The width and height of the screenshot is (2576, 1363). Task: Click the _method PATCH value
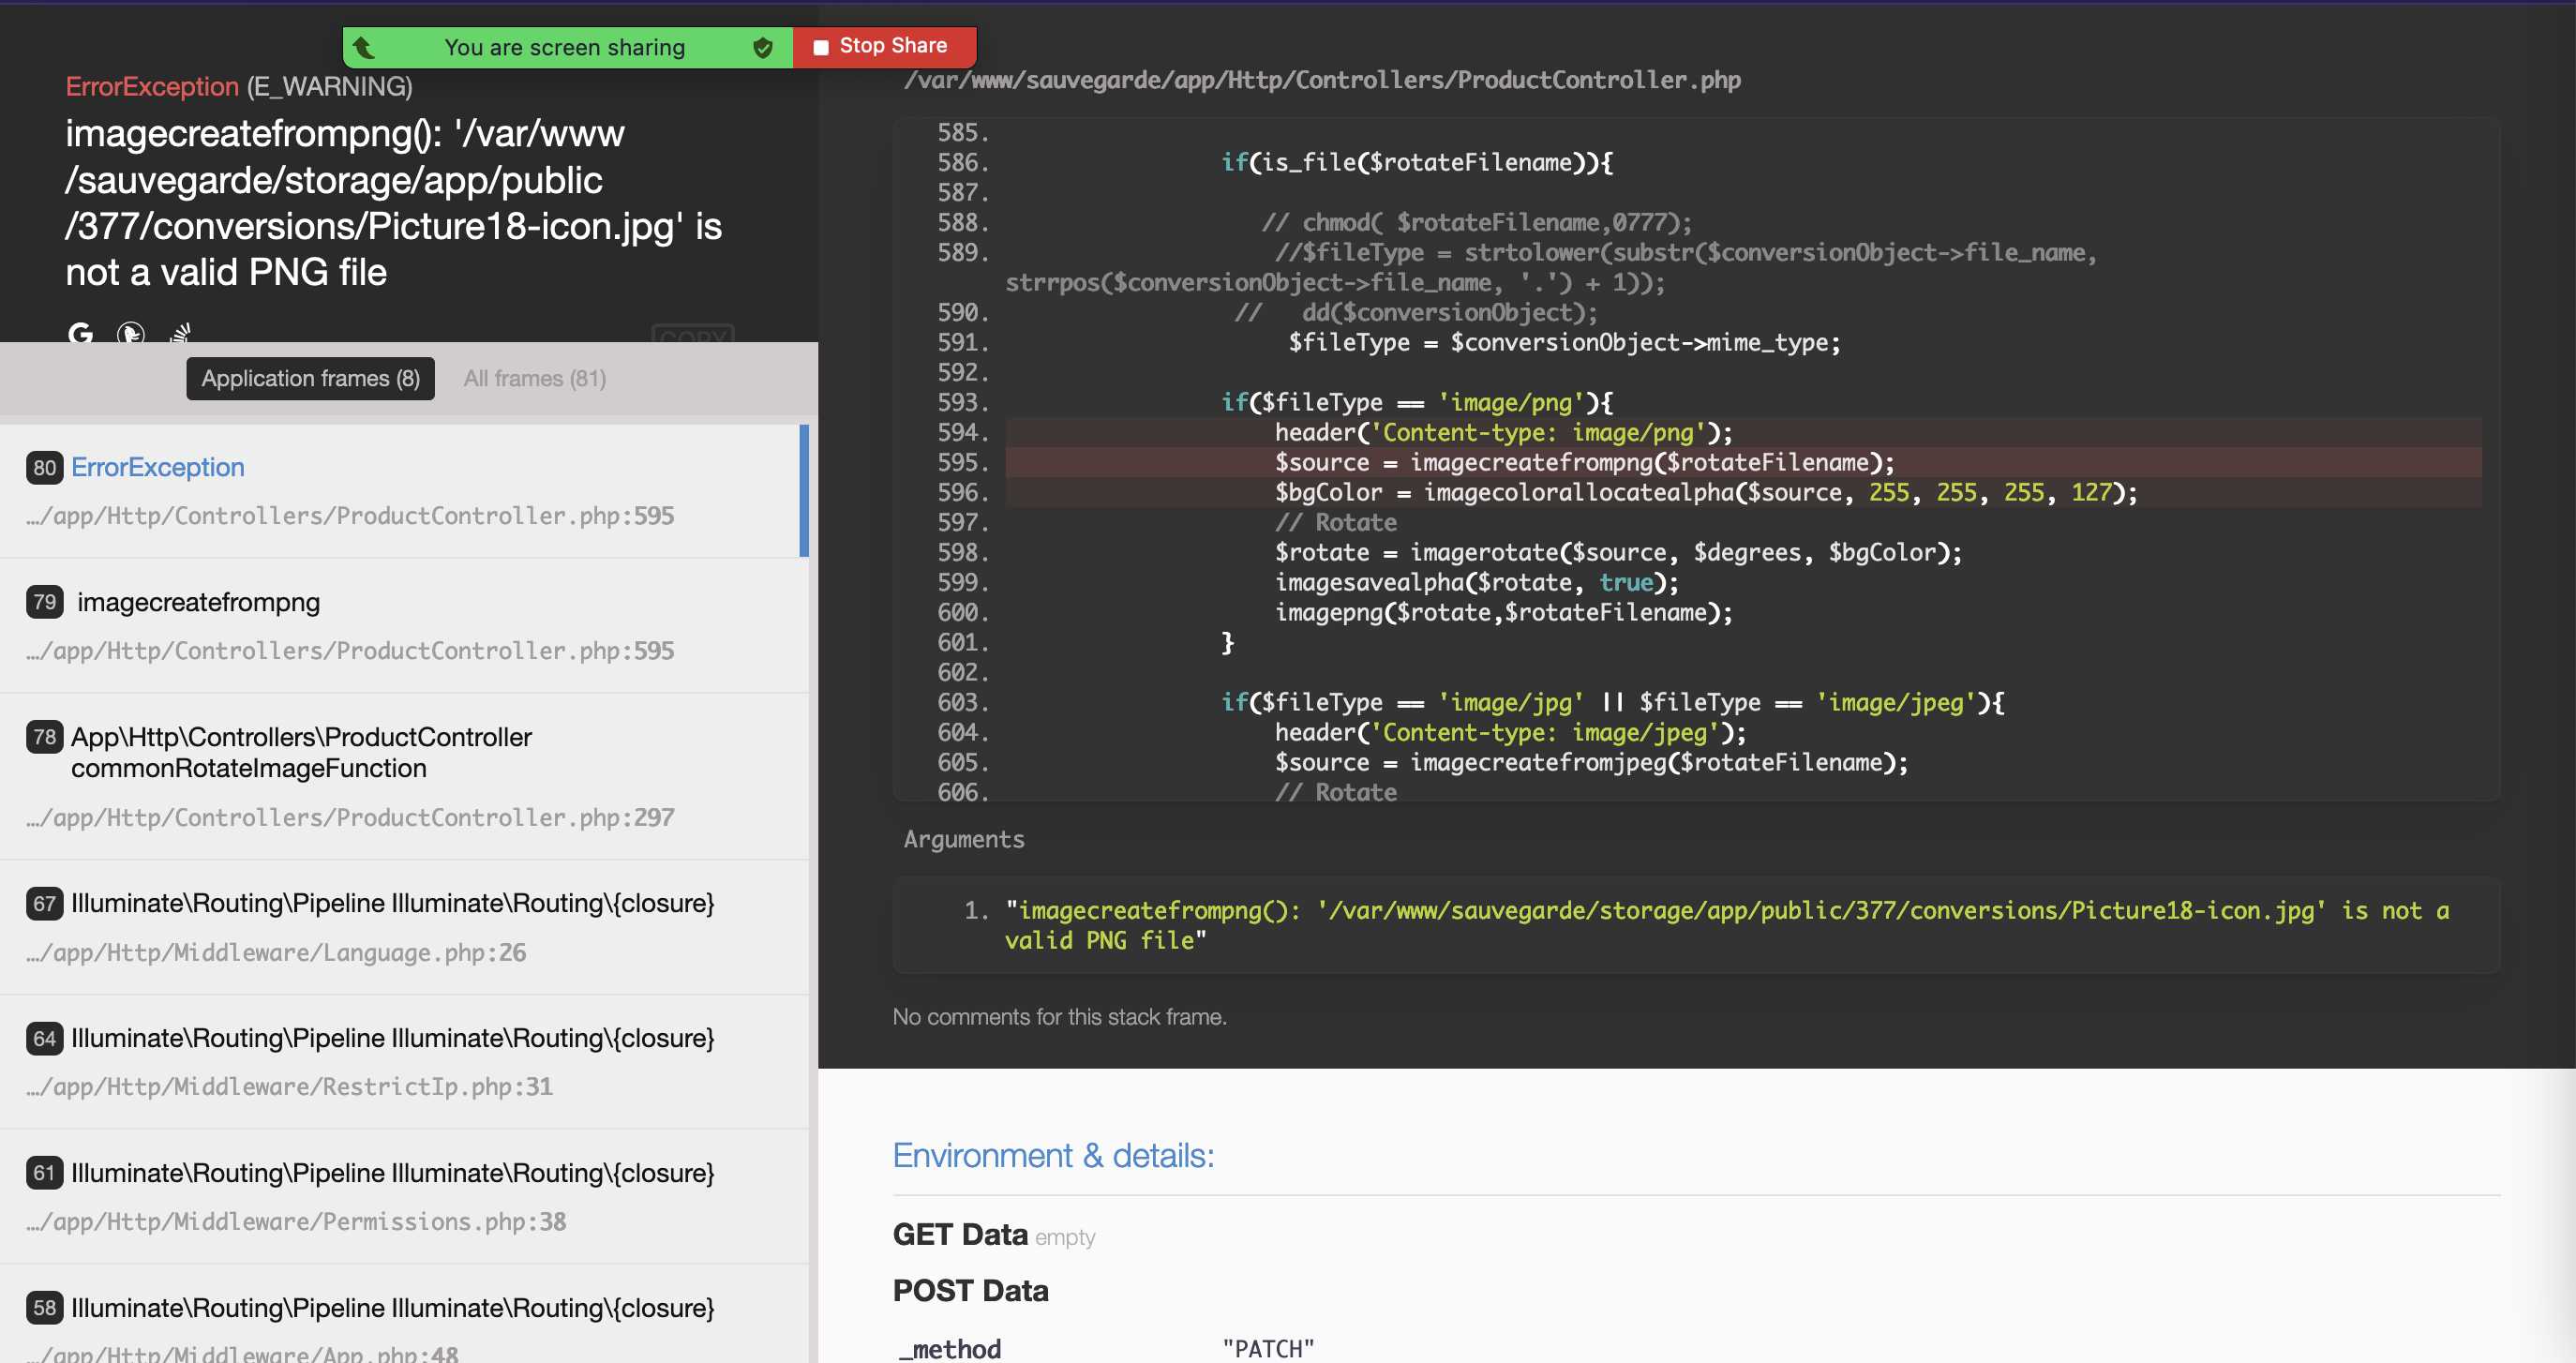point(1267,1348)
